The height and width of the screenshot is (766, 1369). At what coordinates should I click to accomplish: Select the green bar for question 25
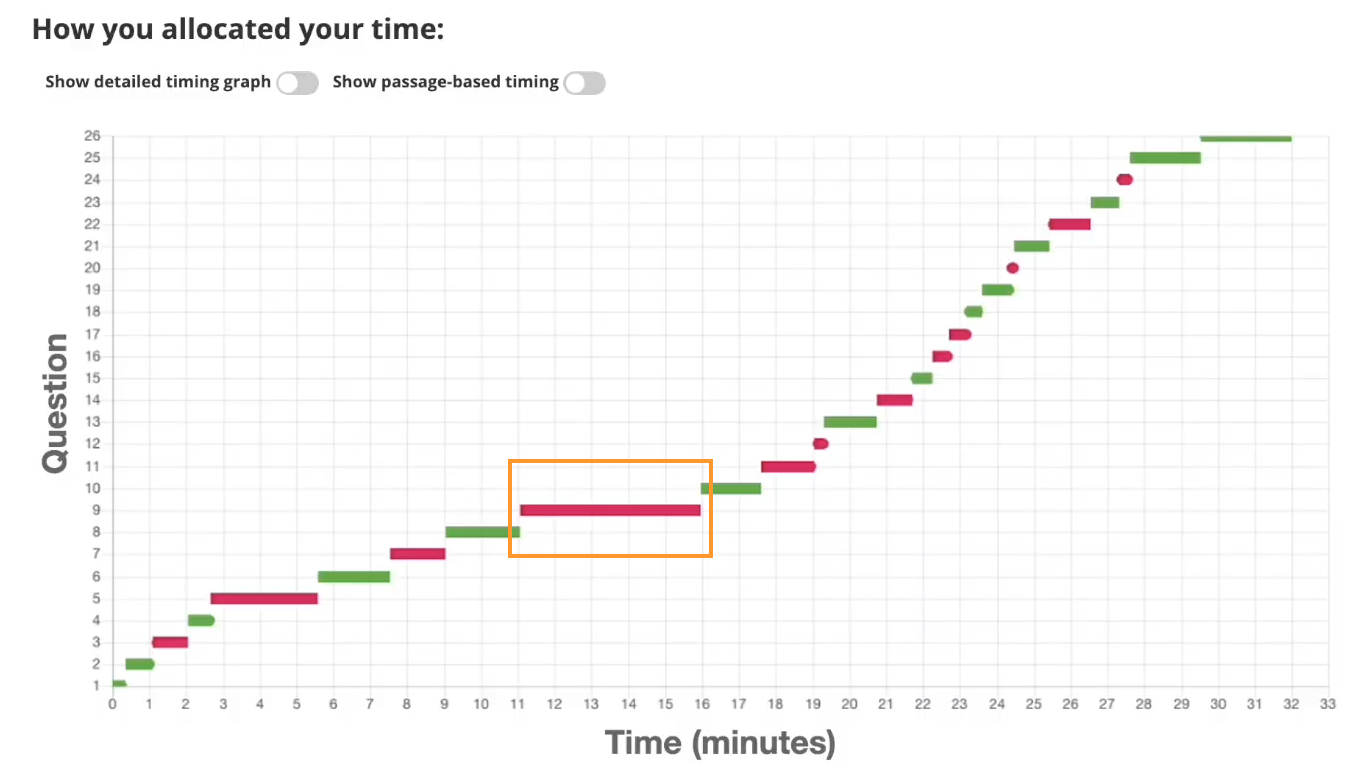1165,158
